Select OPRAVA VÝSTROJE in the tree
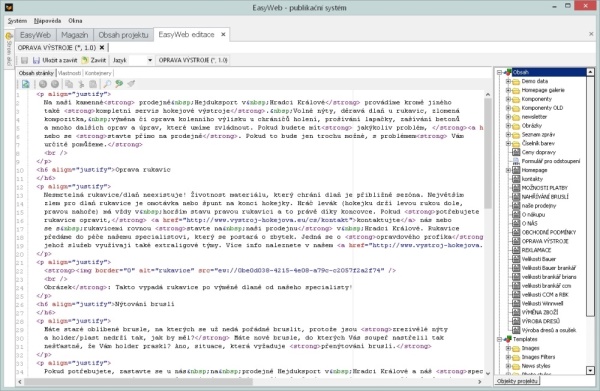This screenshot has height=391, width=600. point(545,241)
